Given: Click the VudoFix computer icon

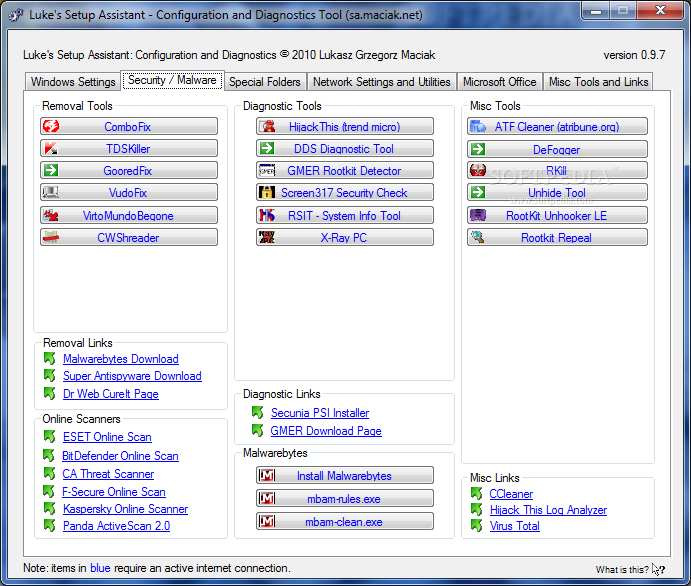Looking at the screenshot, I should 51,192.
